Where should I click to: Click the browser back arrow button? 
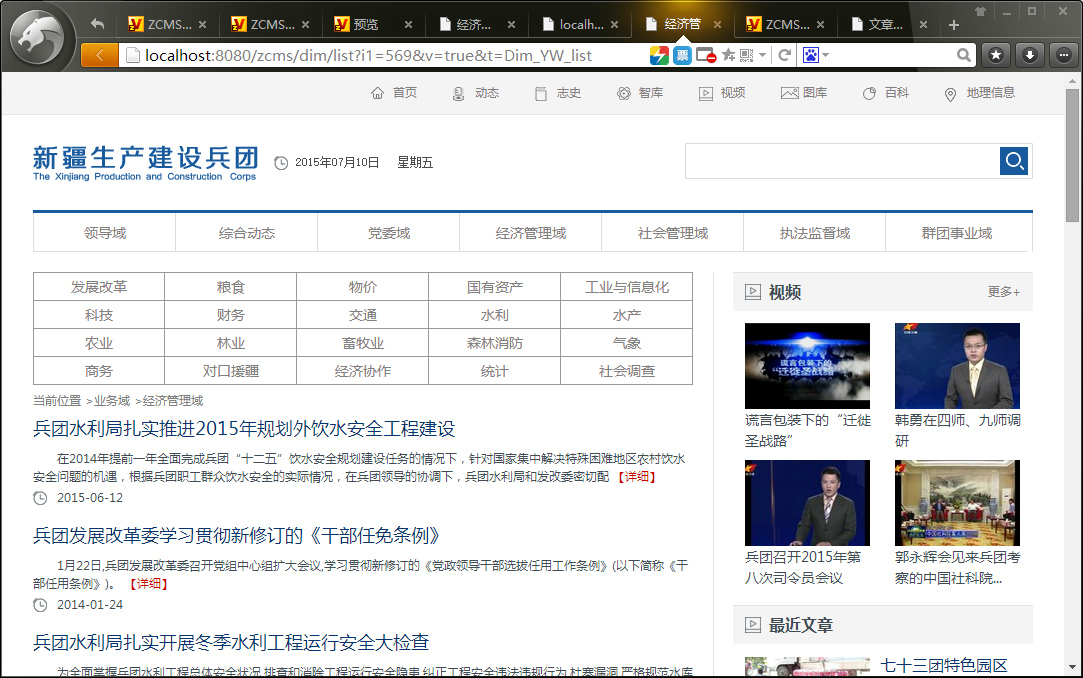point(99,55)
